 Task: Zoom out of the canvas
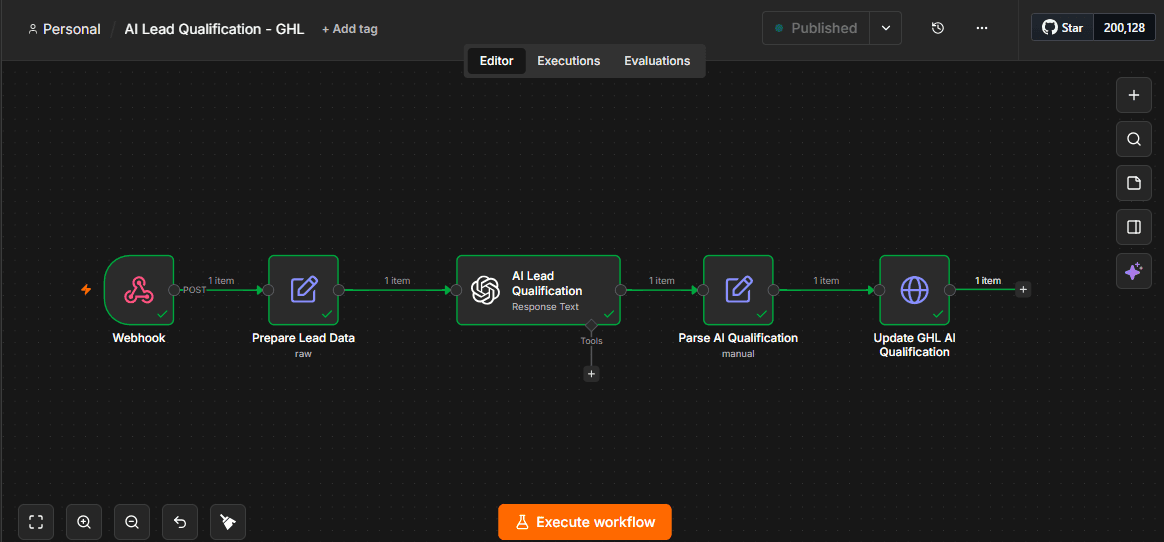[x=132, y=522]
